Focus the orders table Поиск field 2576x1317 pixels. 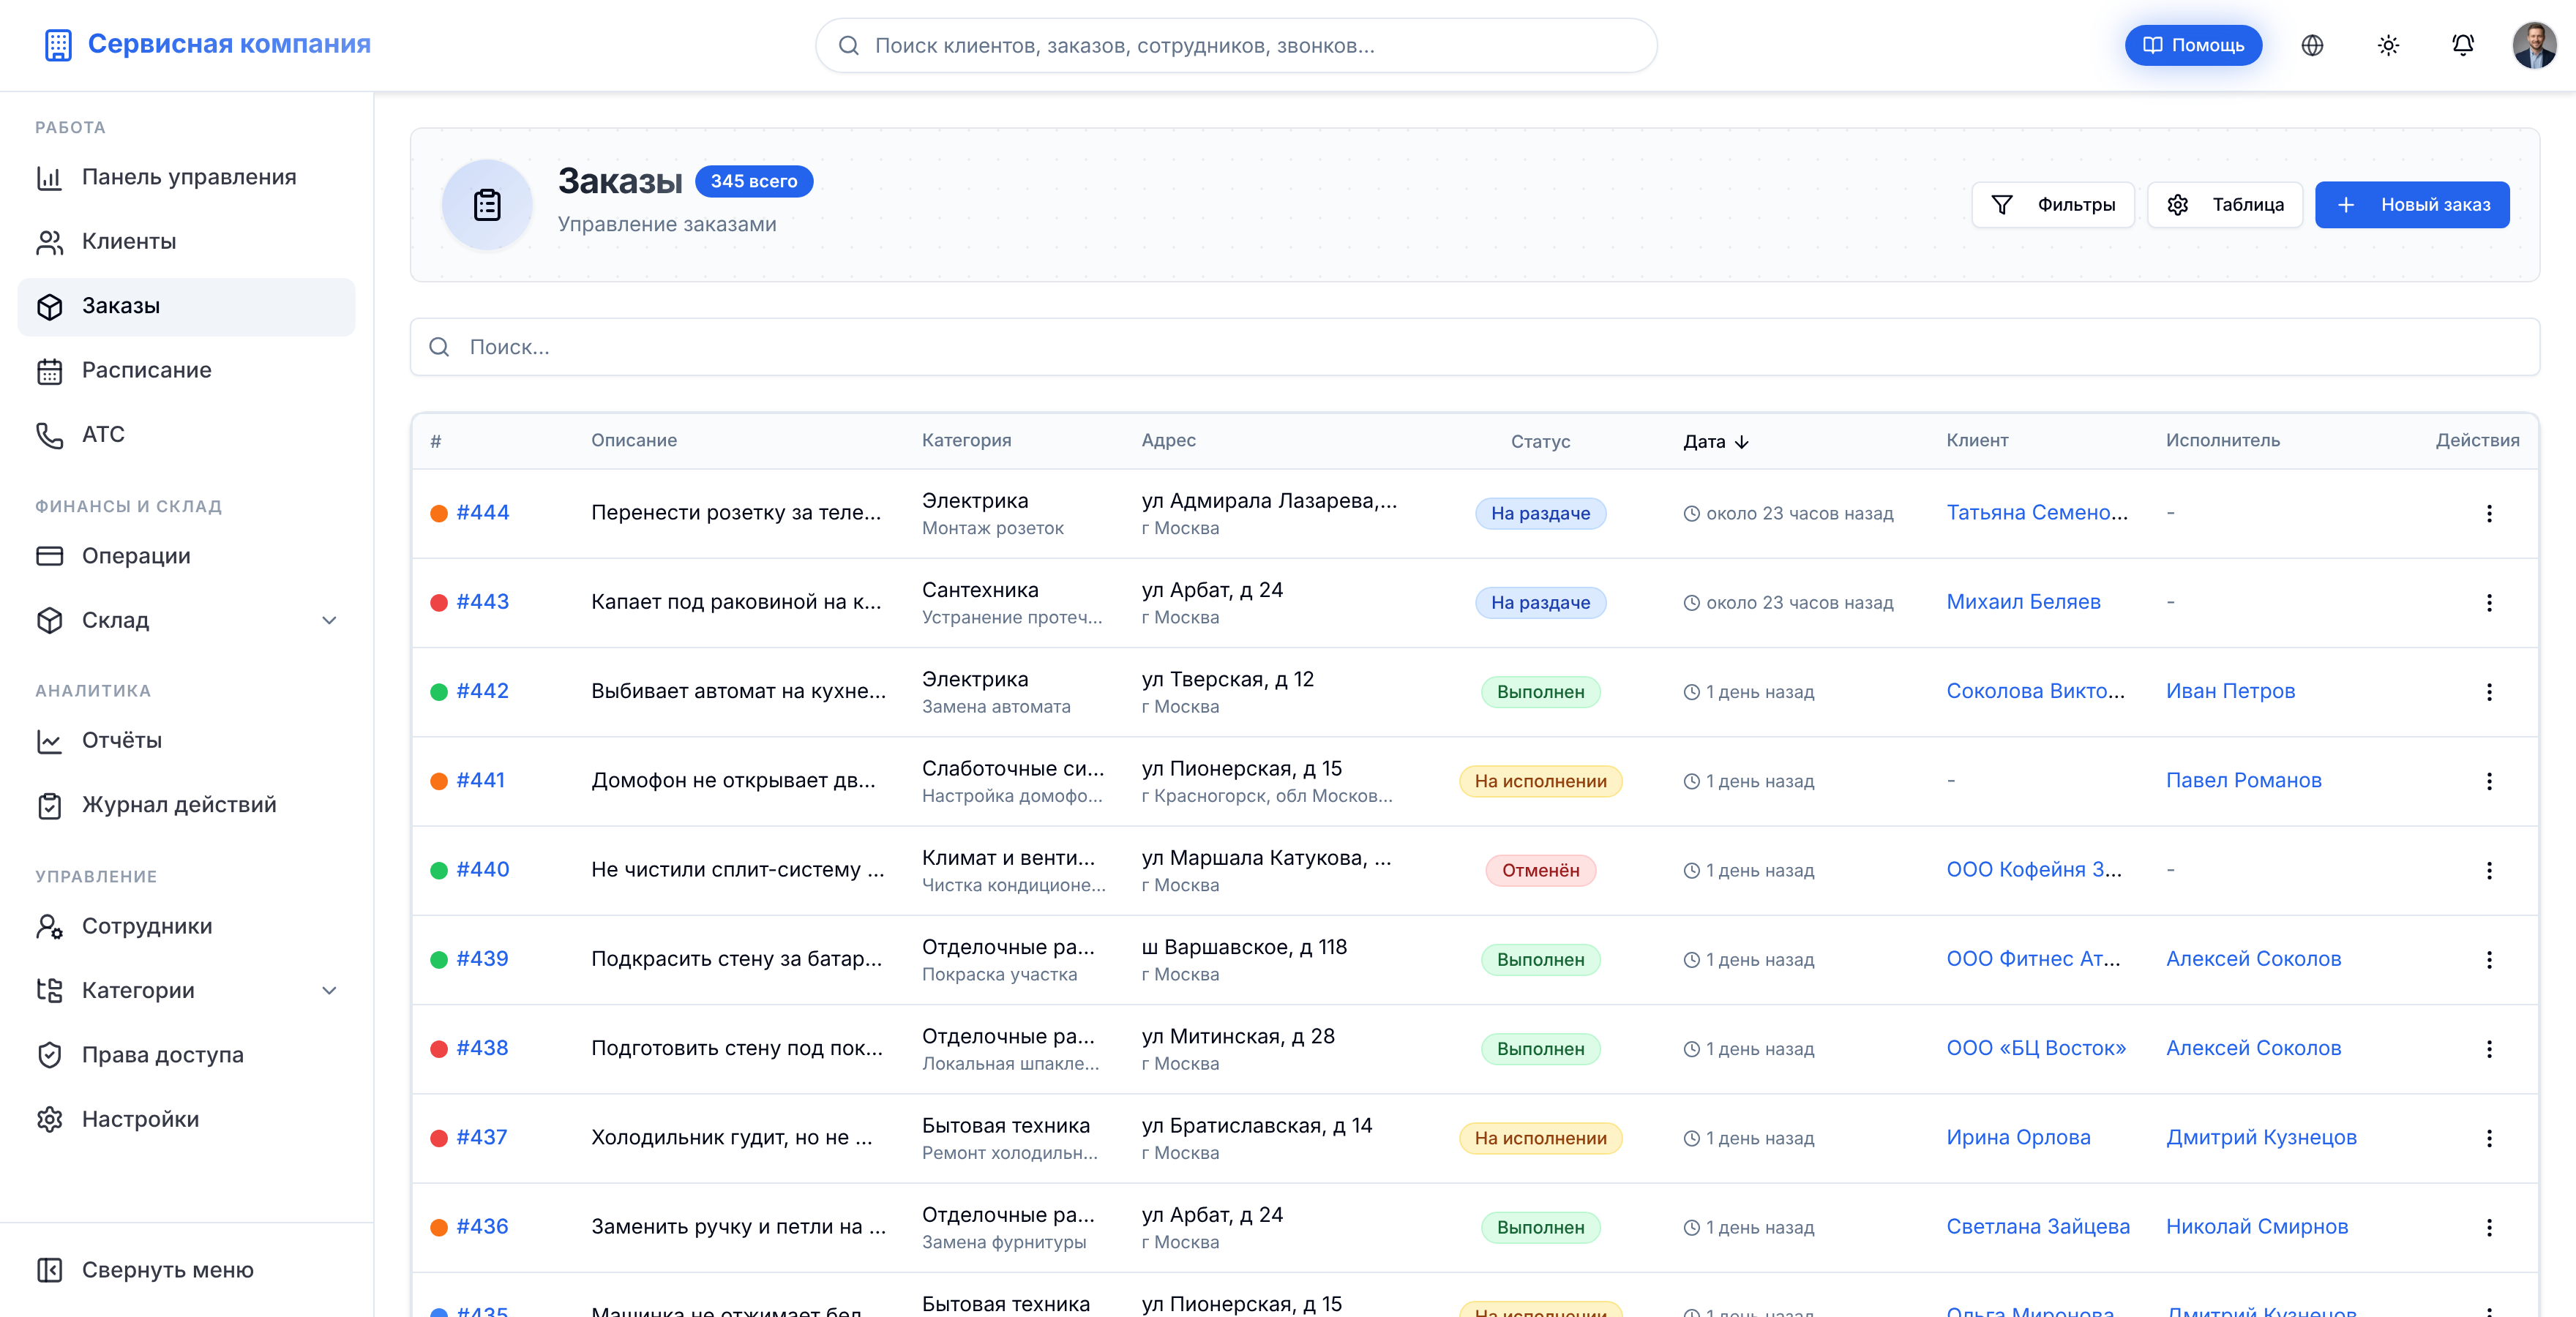(1474, 347)
